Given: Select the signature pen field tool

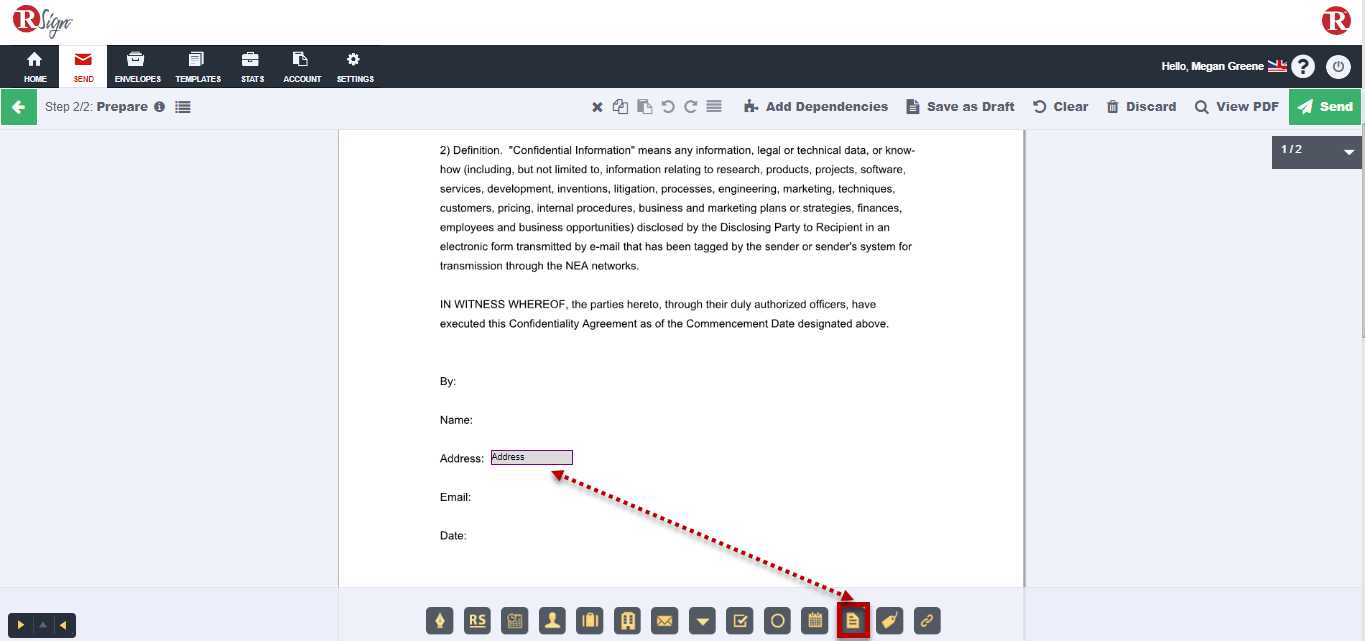Looking at the screenshot, I should pyautogui.click(x=440, y=621).
